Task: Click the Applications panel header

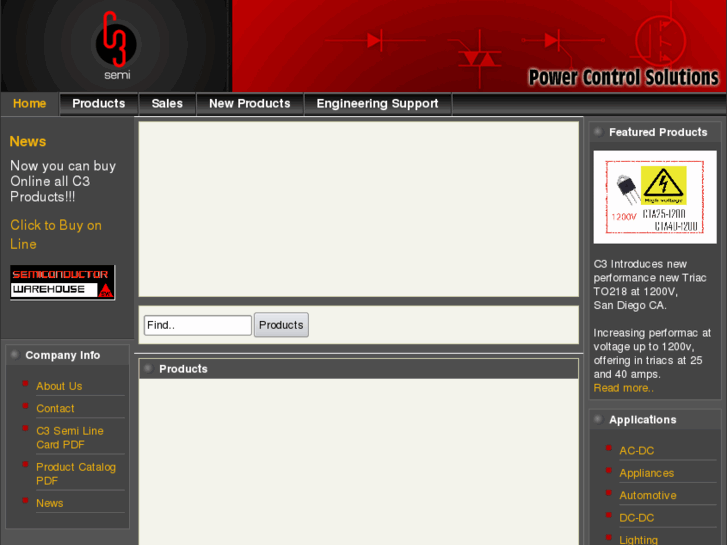Action: click(x=655, y=420)
